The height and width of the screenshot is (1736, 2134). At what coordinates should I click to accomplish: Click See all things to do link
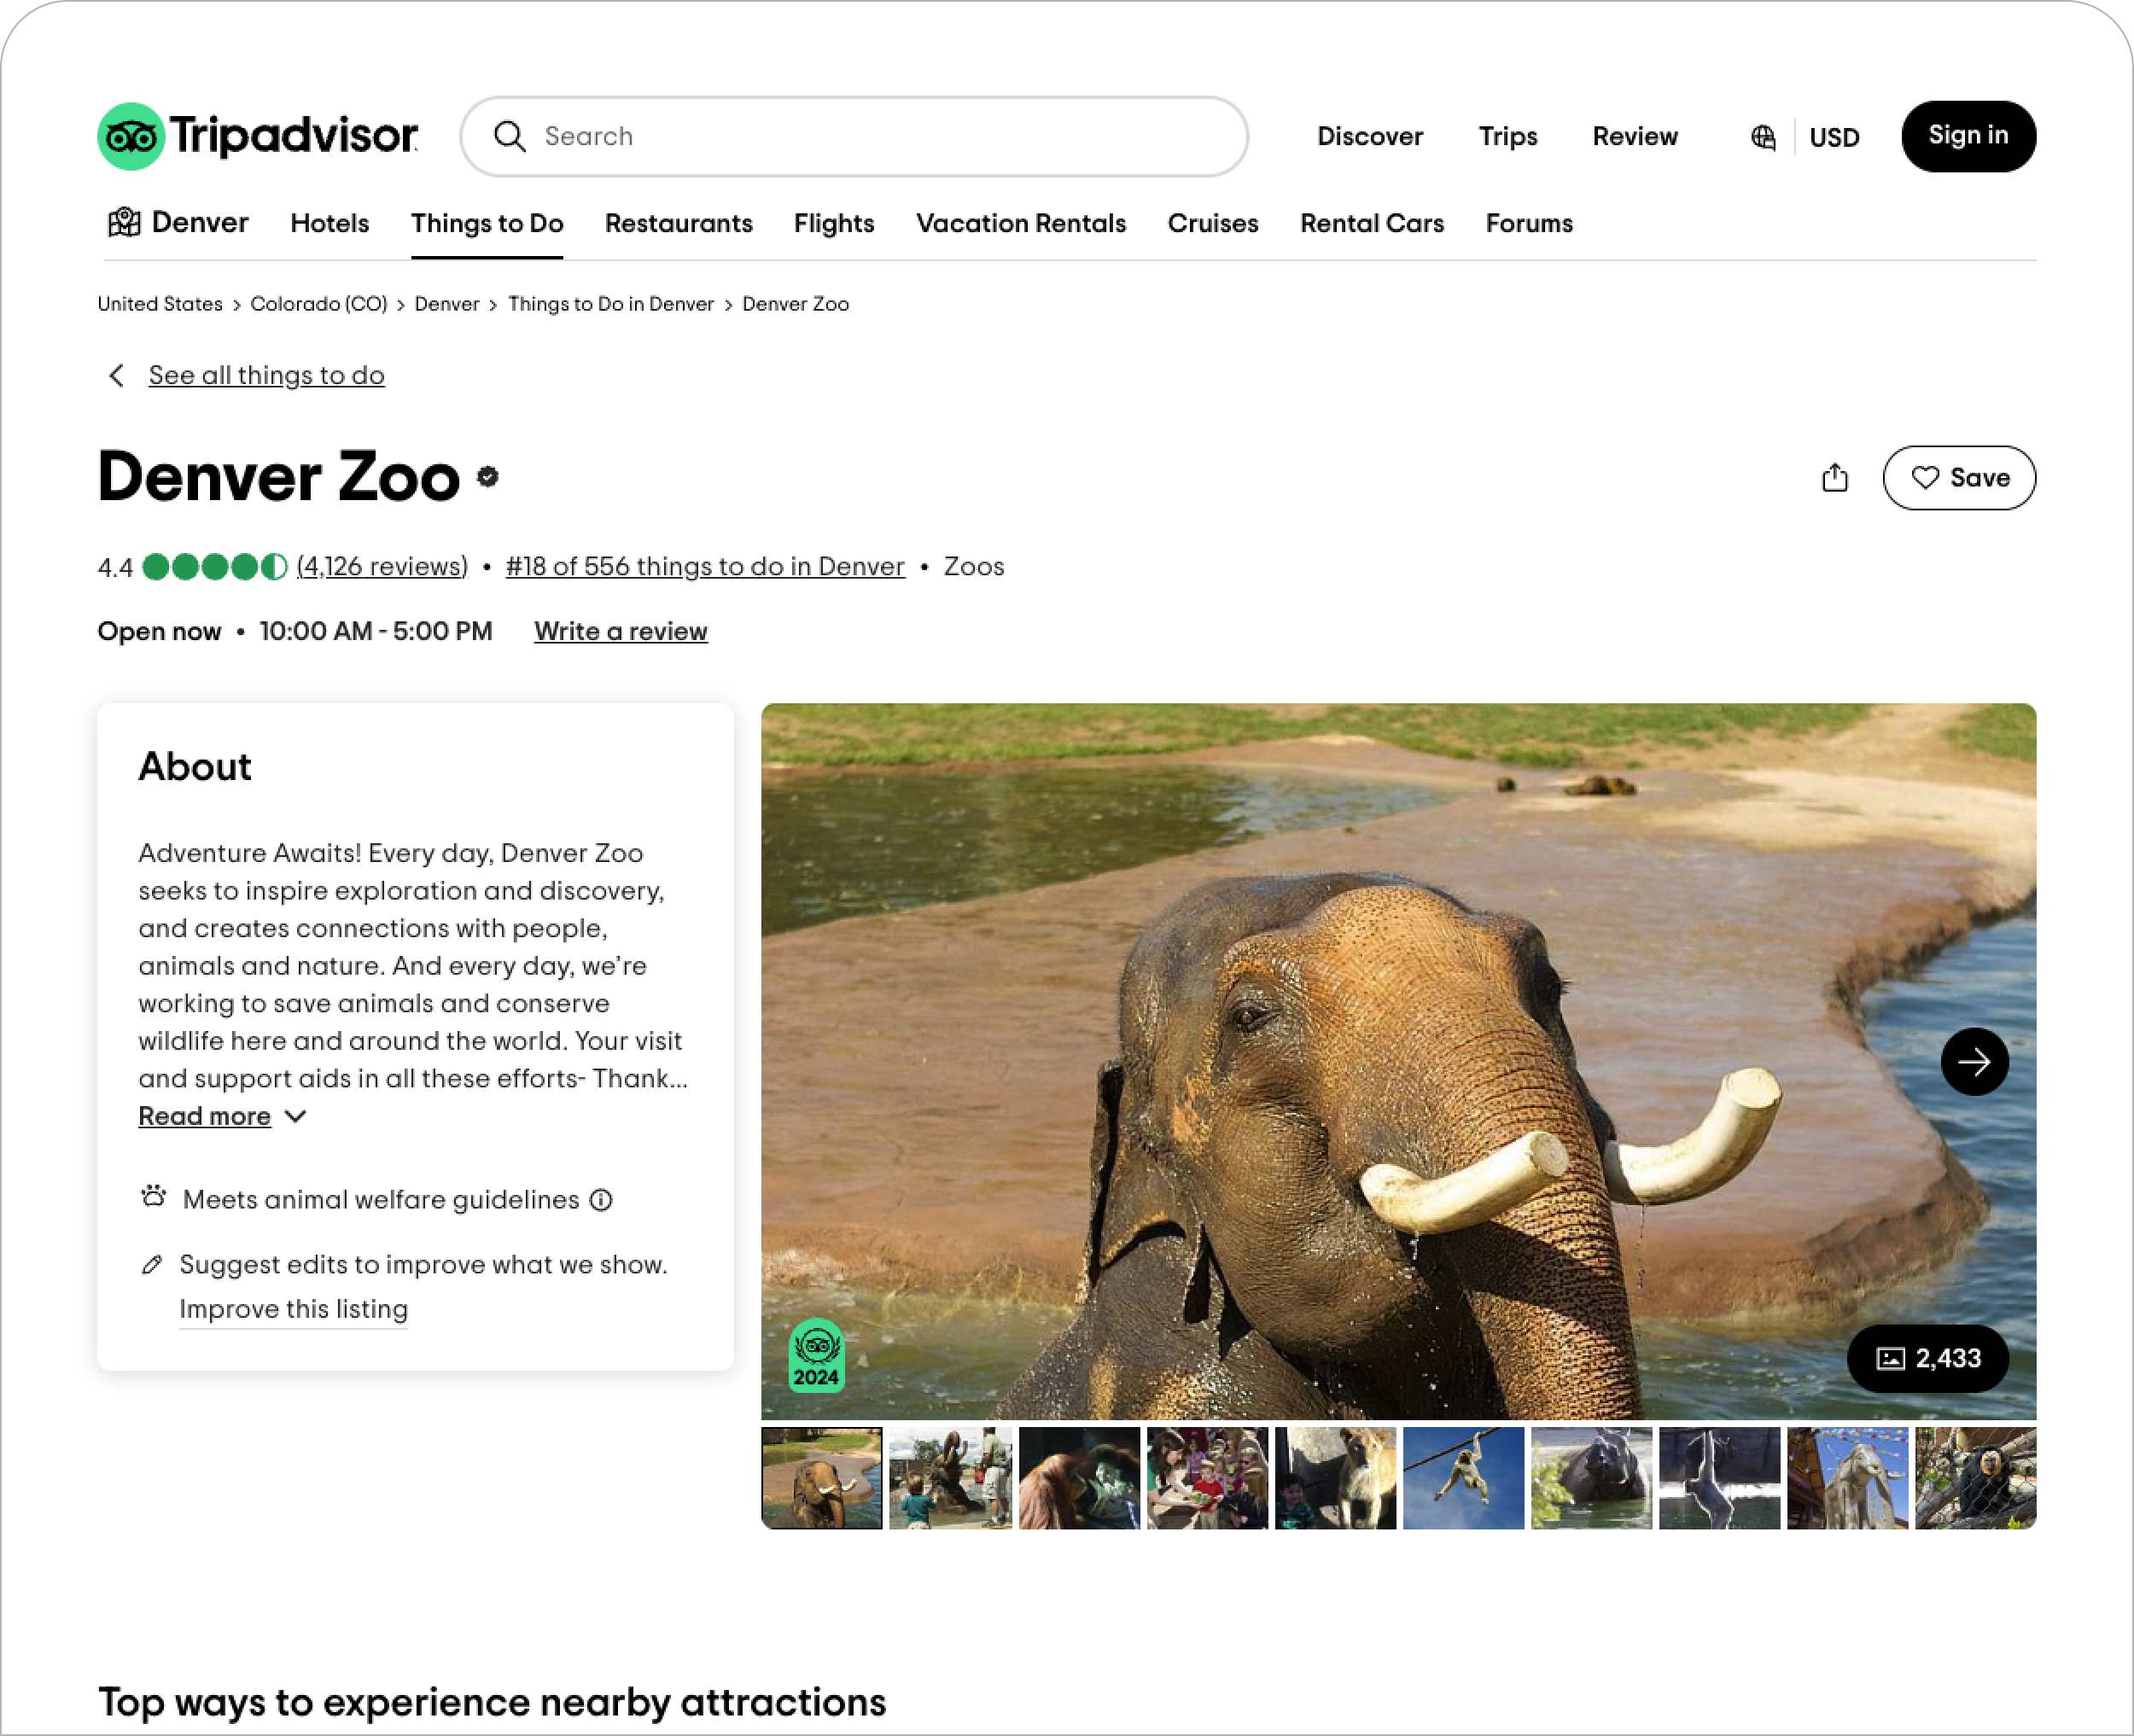pyautogui.click(x=267, y=376)
